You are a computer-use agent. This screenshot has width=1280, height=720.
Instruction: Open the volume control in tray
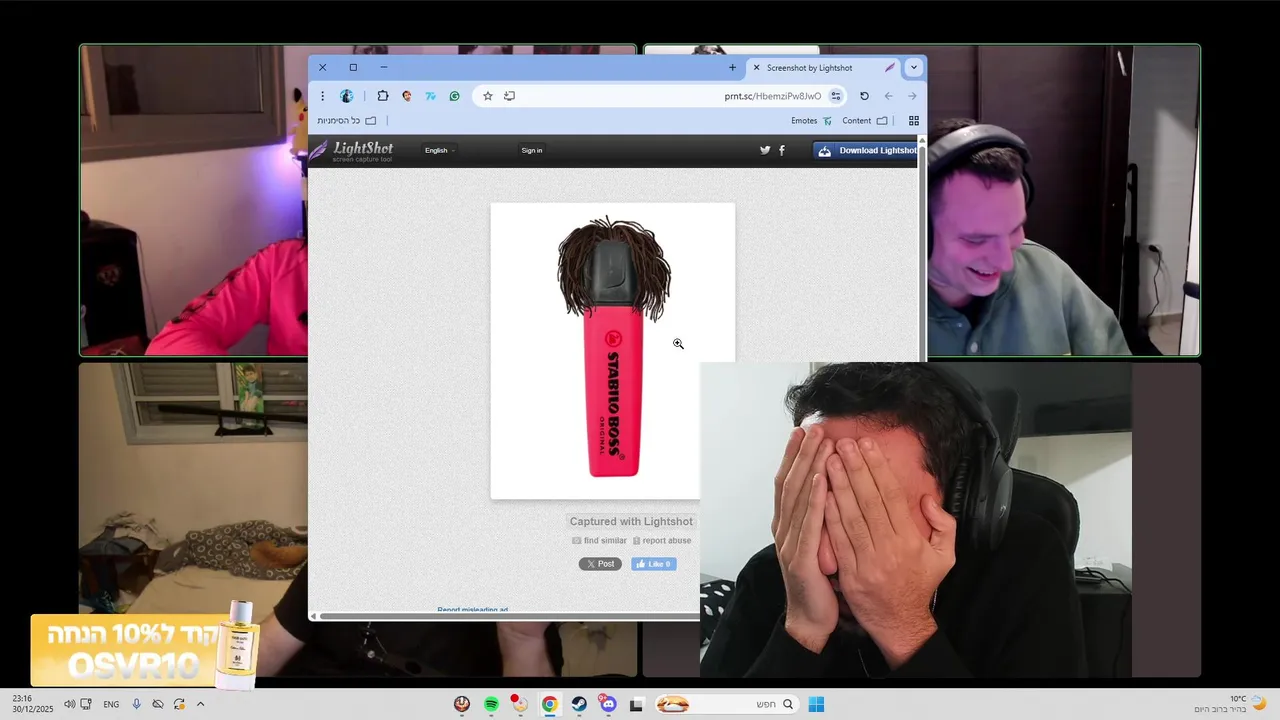[x=69, y=704]
